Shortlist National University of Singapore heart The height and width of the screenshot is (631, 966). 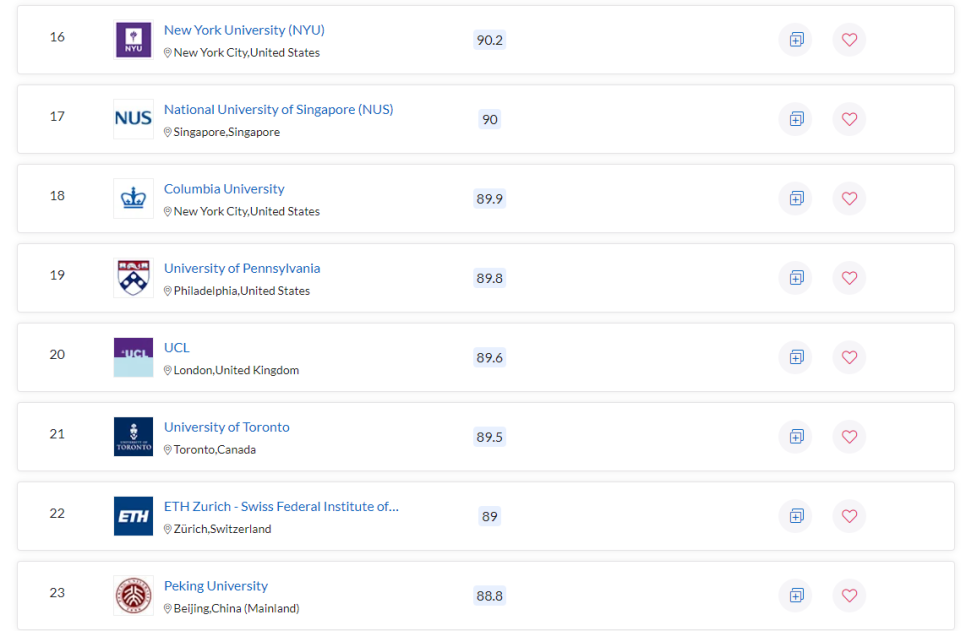pyautogui.click(x=849, y=119)
